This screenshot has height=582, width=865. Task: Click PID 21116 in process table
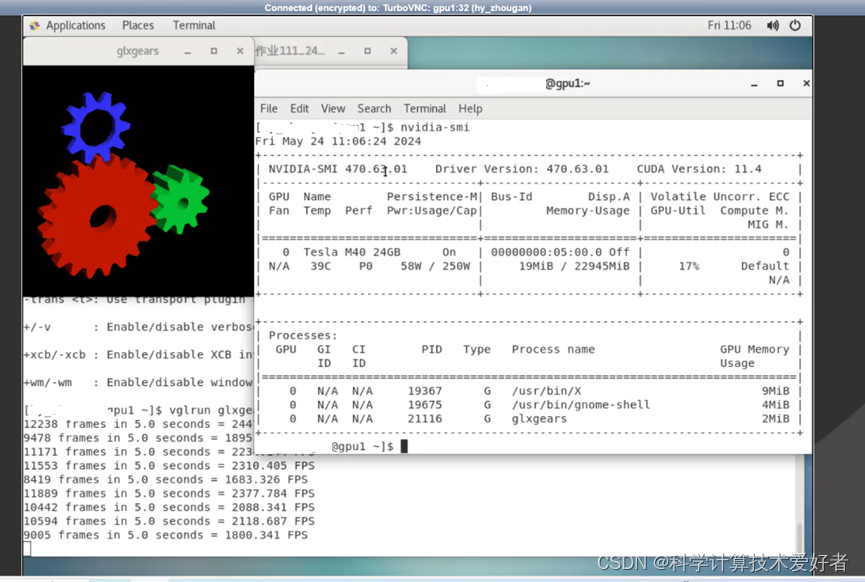pos(425,419)
